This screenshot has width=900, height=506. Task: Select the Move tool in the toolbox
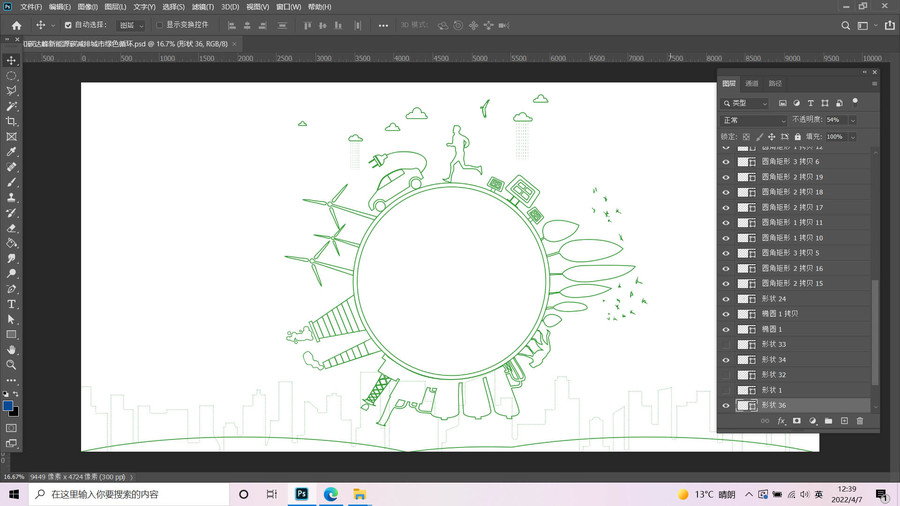click(x=11, y=60)
